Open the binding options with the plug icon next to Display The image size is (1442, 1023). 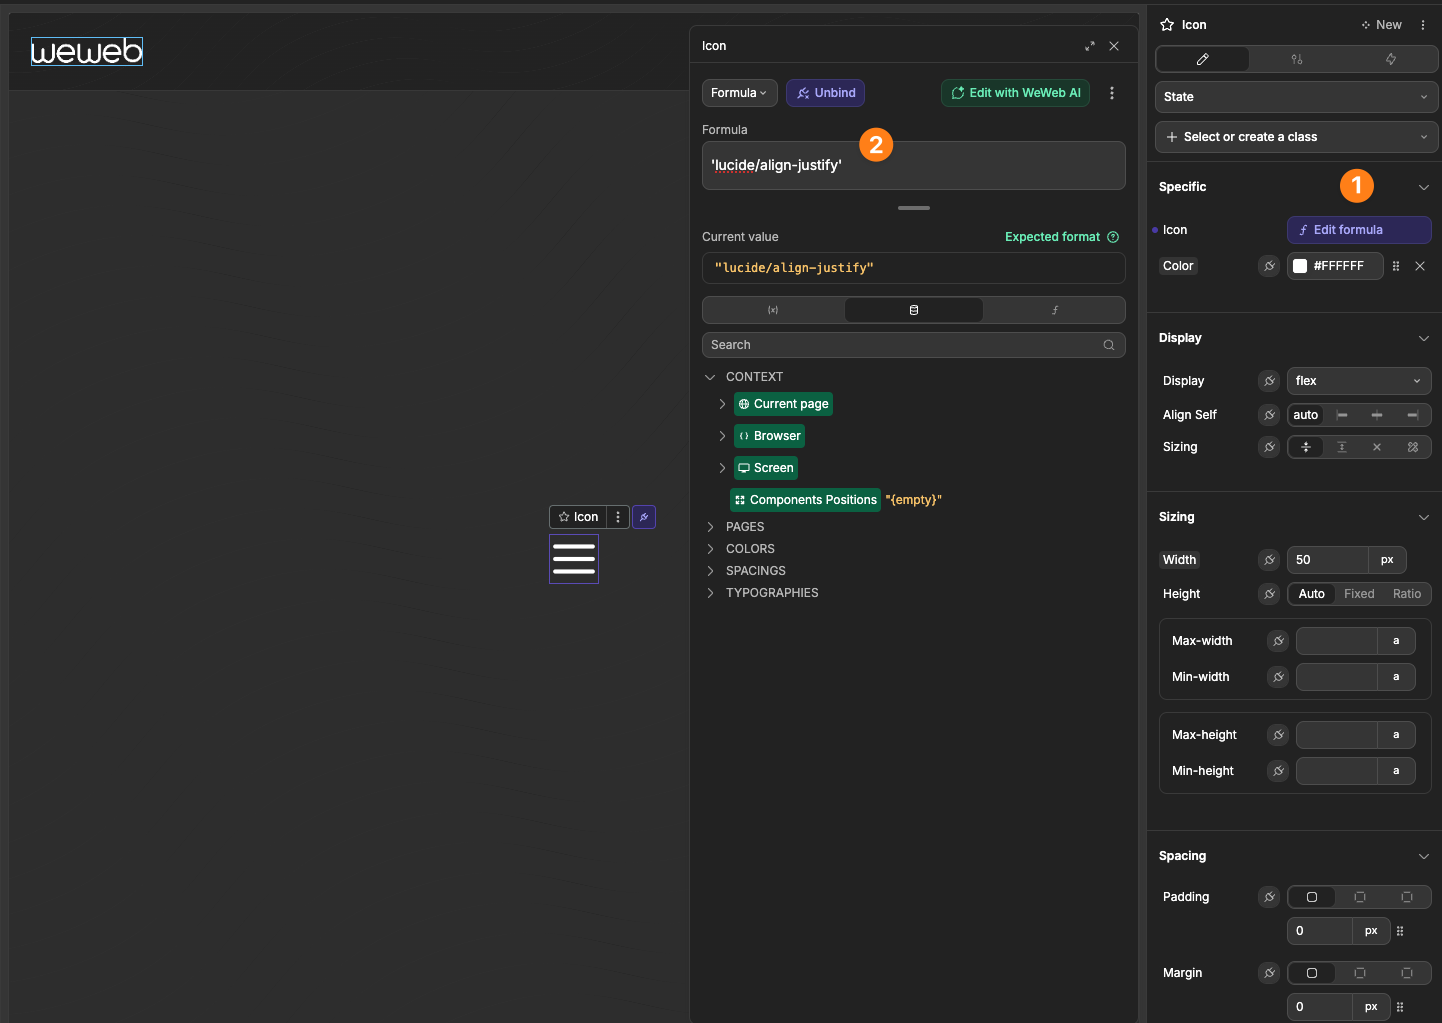click(1268, 380)
